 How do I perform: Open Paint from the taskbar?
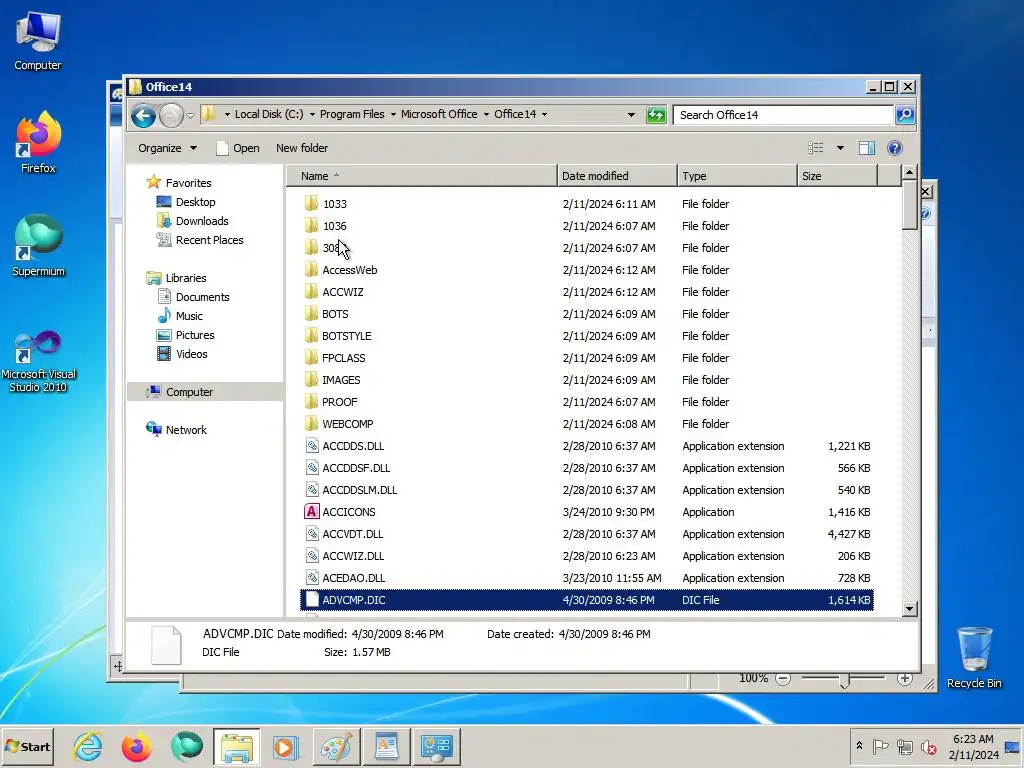coord(336,746)
